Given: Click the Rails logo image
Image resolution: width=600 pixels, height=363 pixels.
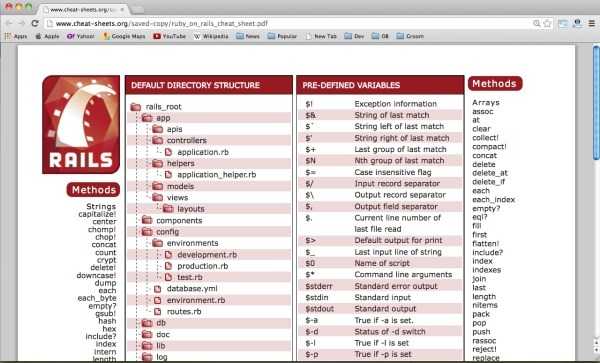Looking at the screenshot, I should (x=81, y=124).
